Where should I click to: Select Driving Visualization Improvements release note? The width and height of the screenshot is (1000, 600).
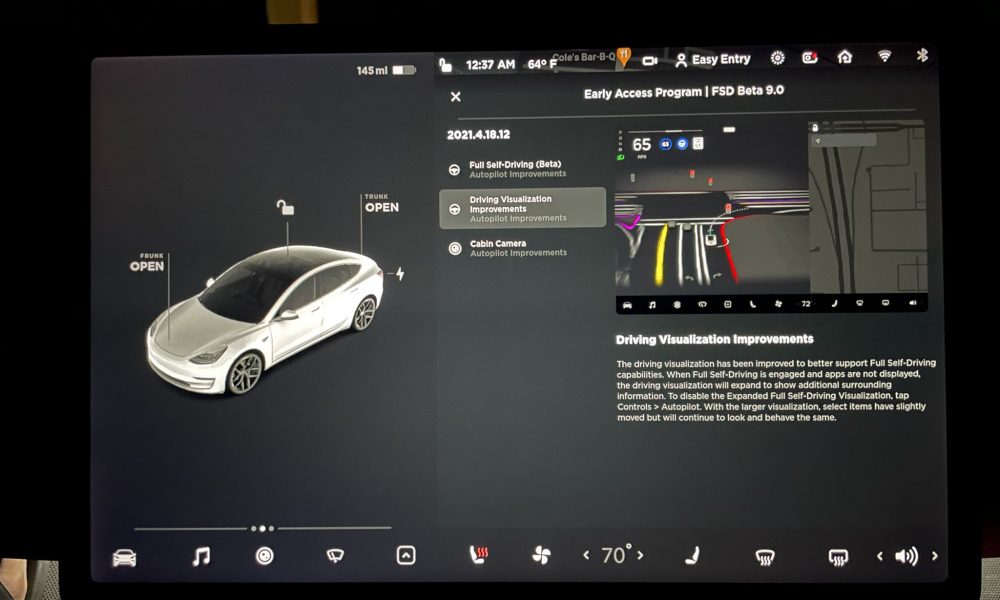coord(522,208)
